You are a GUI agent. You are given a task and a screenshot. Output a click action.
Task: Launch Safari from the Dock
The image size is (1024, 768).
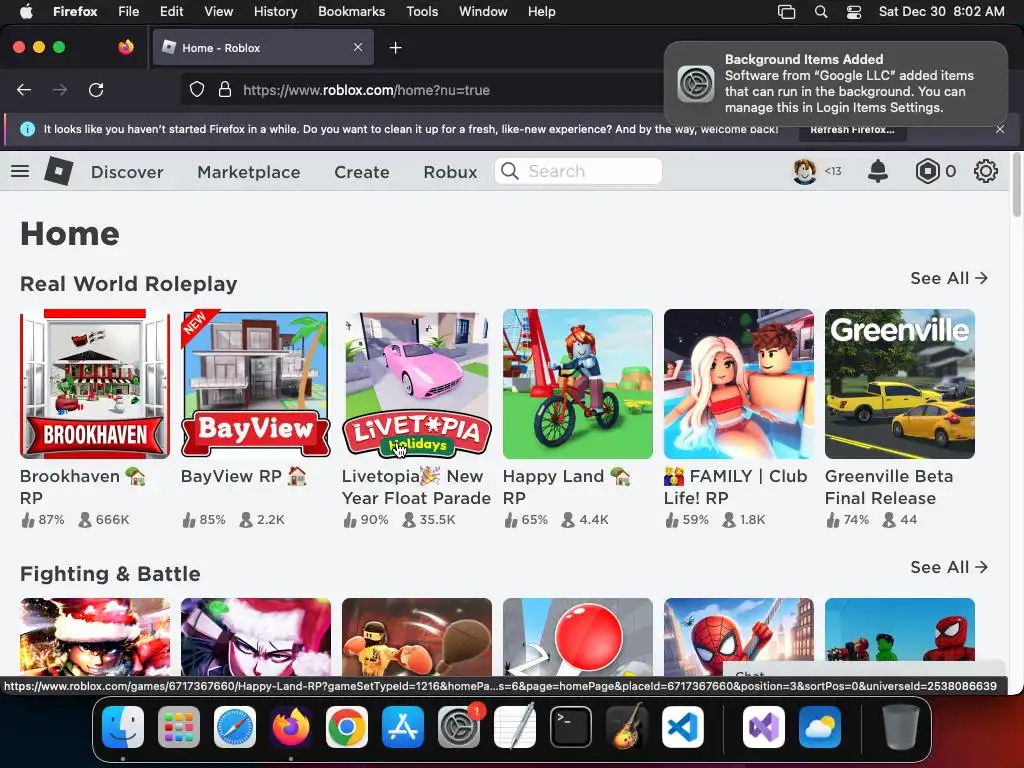(x=235, y=727)
